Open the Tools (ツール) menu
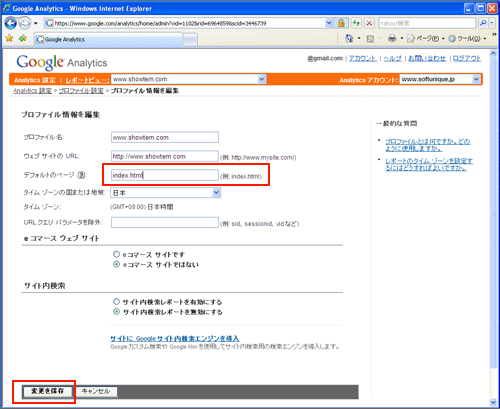 click(467, 39)
